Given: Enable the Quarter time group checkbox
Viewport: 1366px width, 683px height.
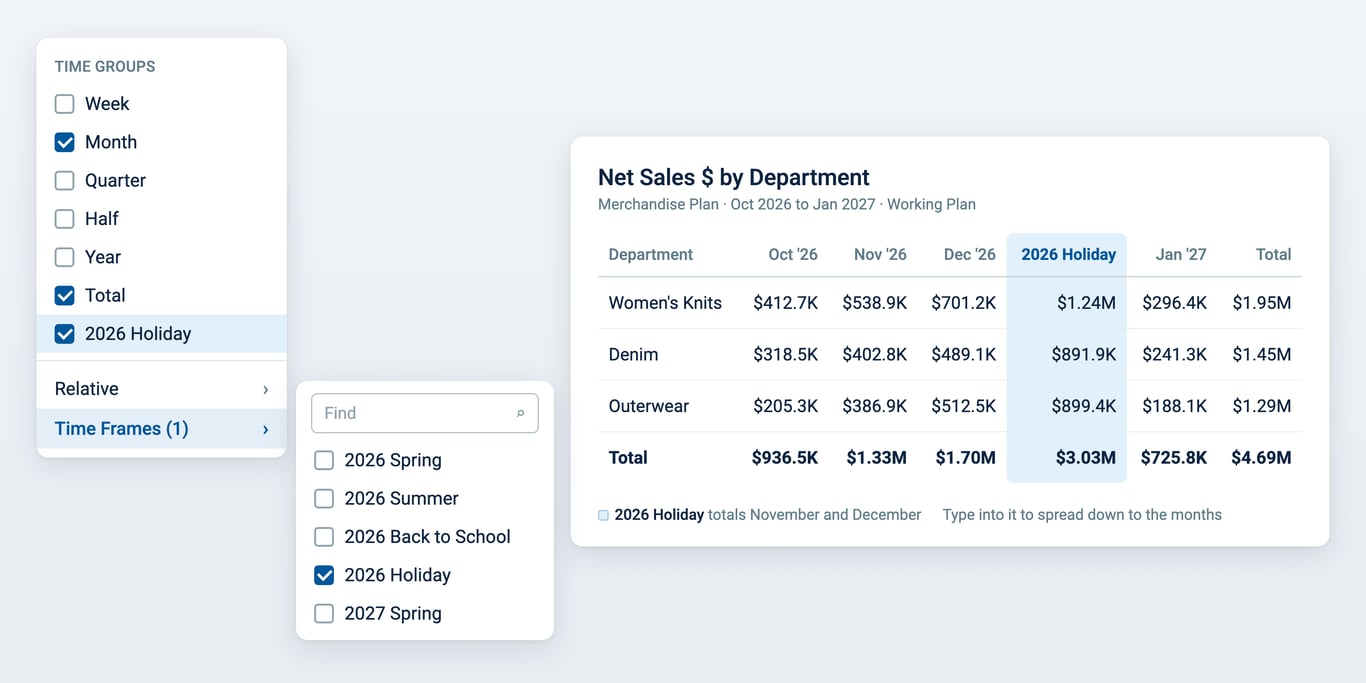Looking at the screenshot, I should 64,180.
